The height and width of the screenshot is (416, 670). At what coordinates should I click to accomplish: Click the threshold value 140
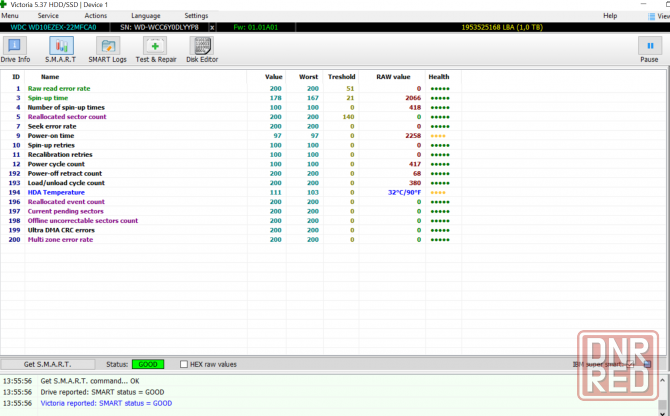[348, 117]
